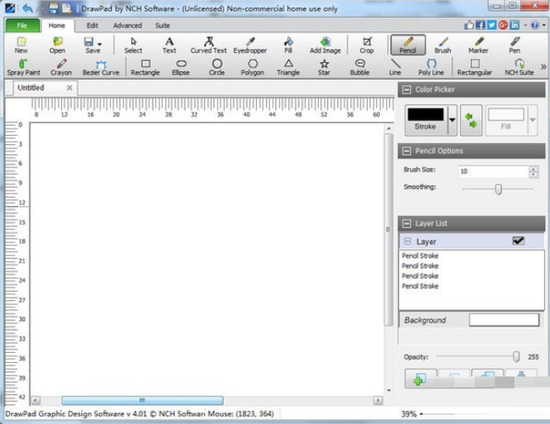Screen dimensions: 550x424
Task: Choose the Bubble shape tool
Action: pyautogui.click(x=360, y=68)
